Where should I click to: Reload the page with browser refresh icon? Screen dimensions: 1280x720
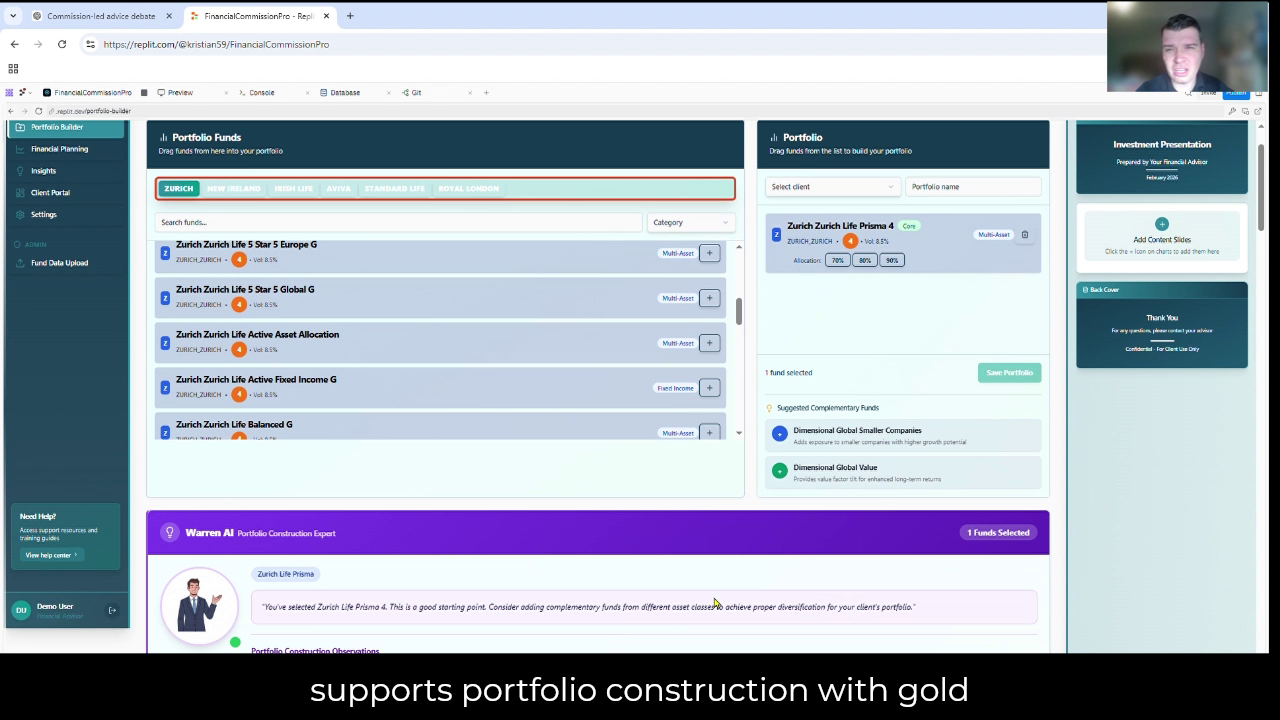[62, 44]
